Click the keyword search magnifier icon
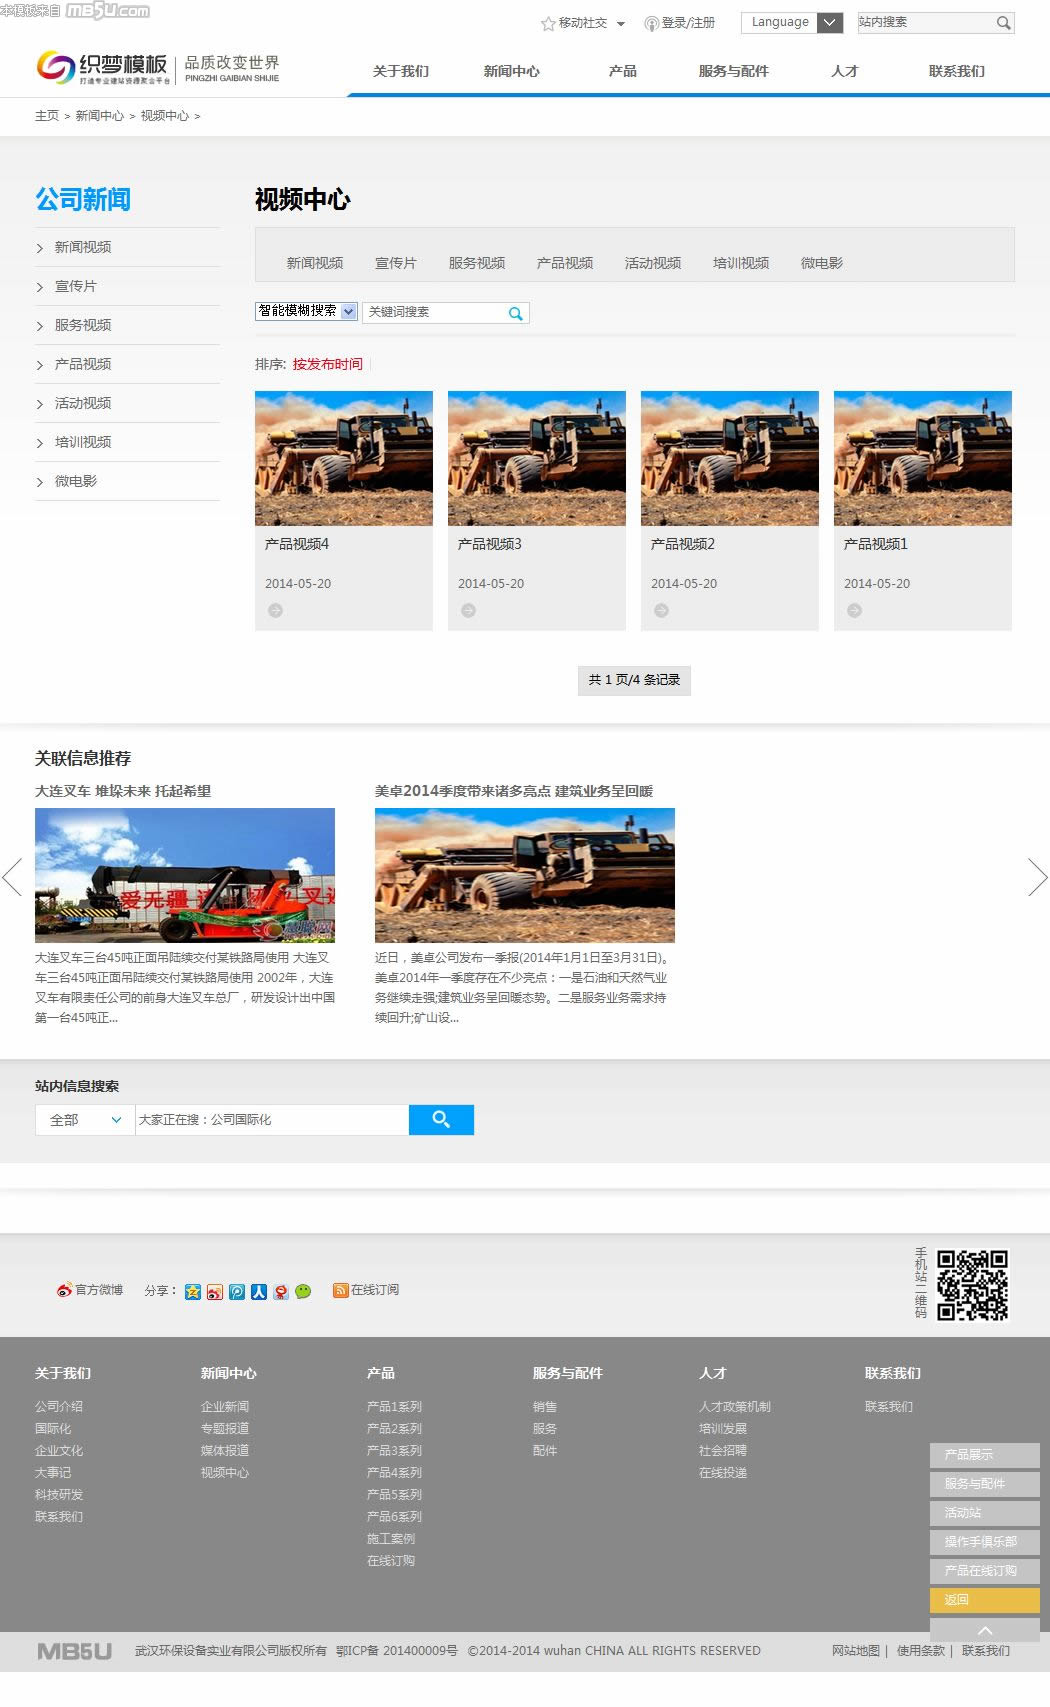This screenshot has height=1707, width=1050. pyautogui.click(x=515, y=313)
